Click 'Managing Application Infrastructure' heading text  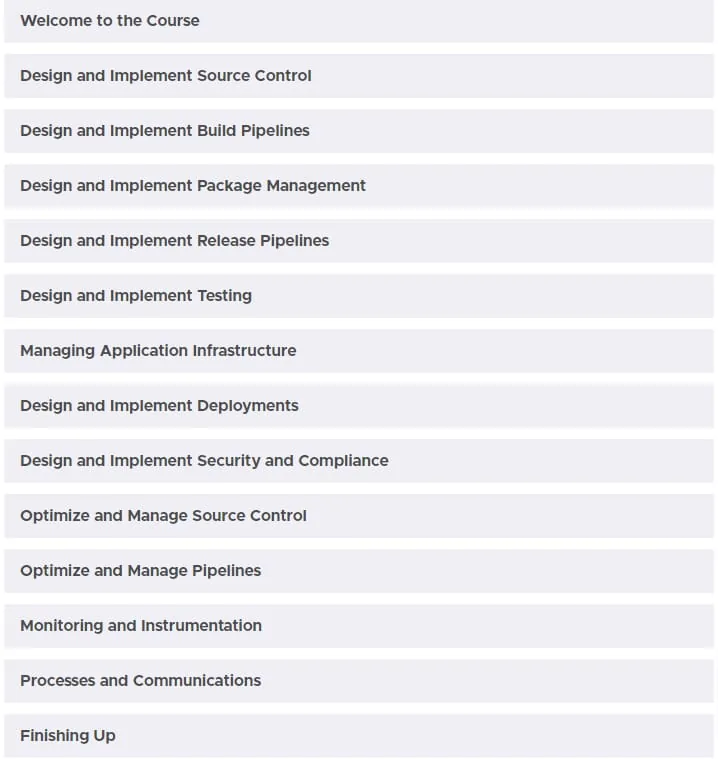(158, 351)
